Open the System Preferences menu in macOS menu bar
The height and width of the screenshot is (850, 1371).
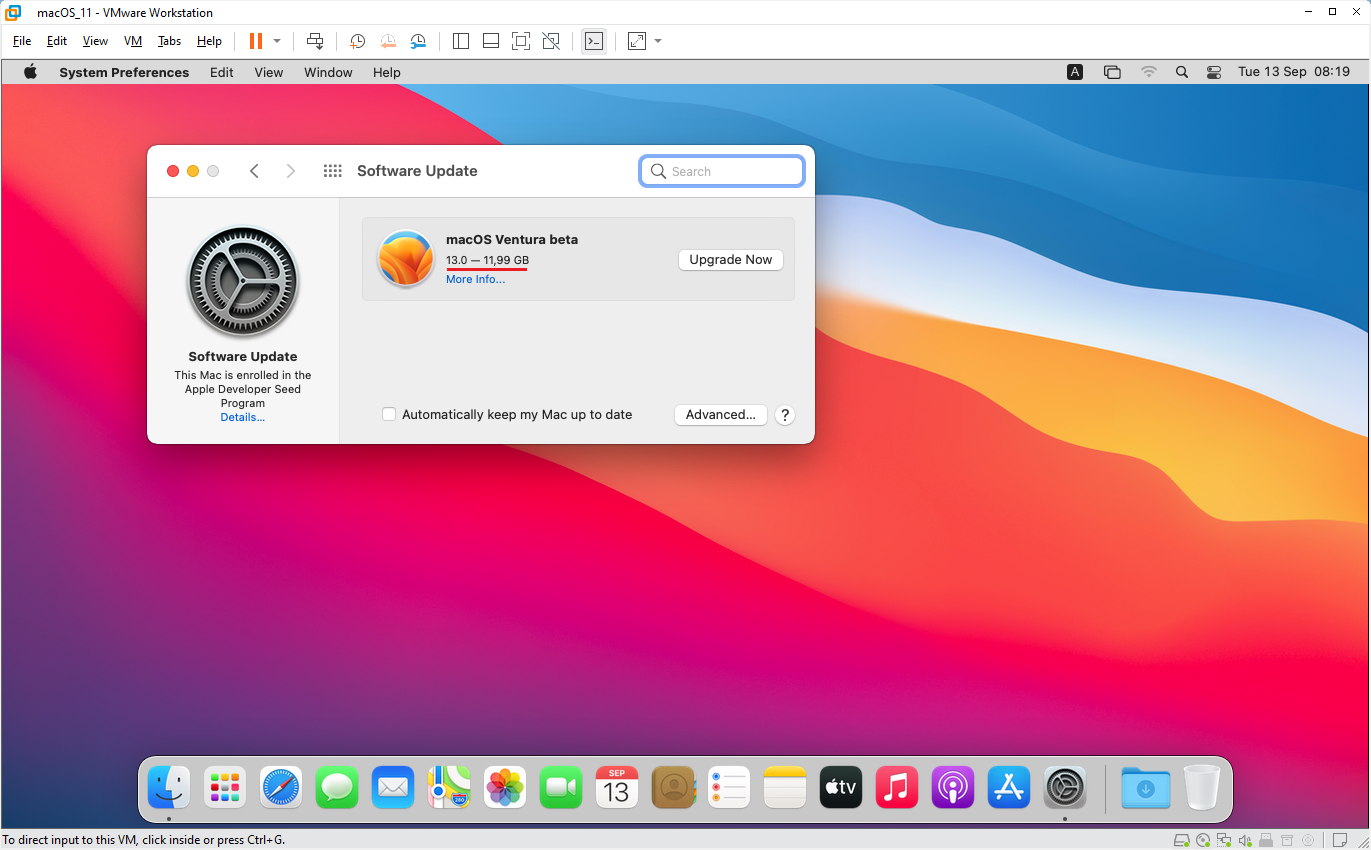(124, 72)
